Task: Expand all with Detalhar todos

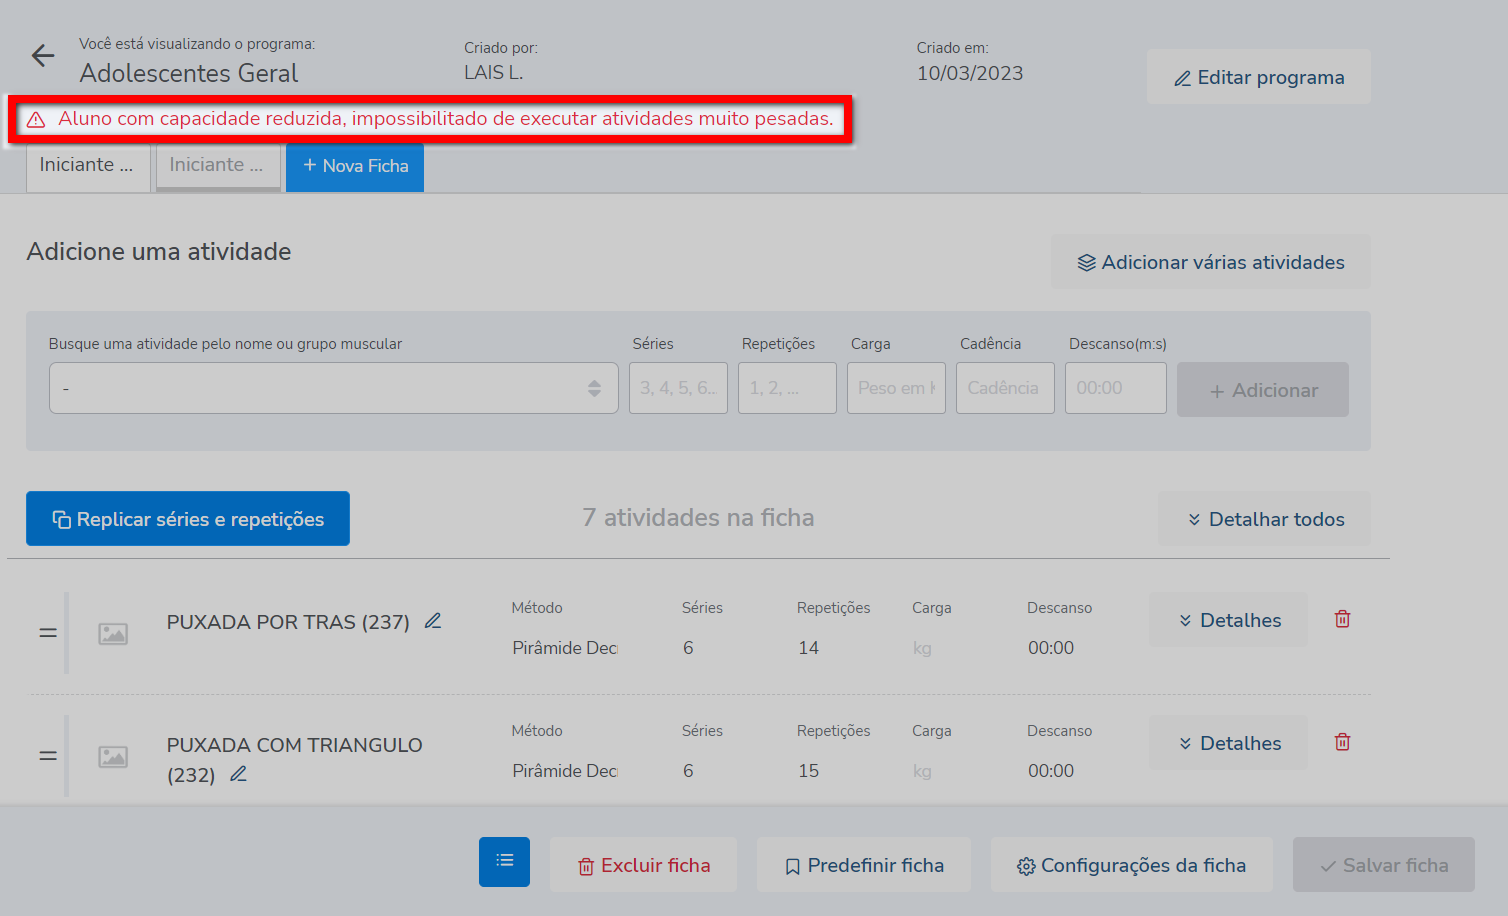Action: [x=1264, y=519]
